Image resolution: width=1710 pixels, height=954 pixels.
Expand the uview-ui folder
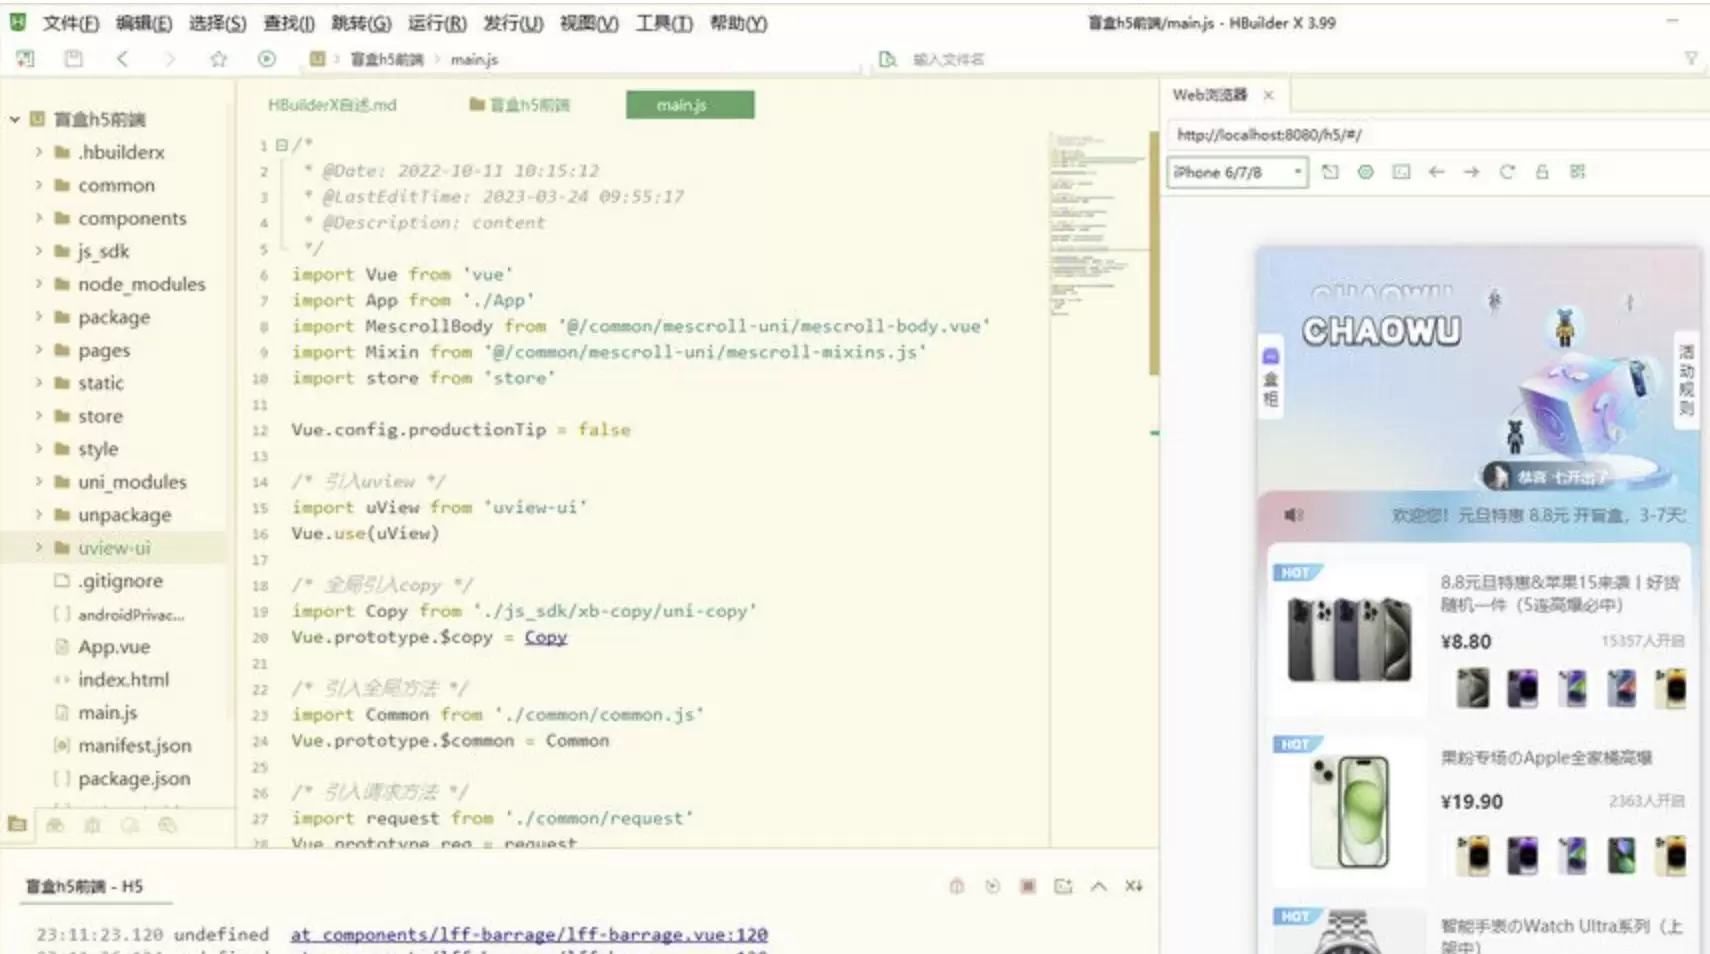39,548
